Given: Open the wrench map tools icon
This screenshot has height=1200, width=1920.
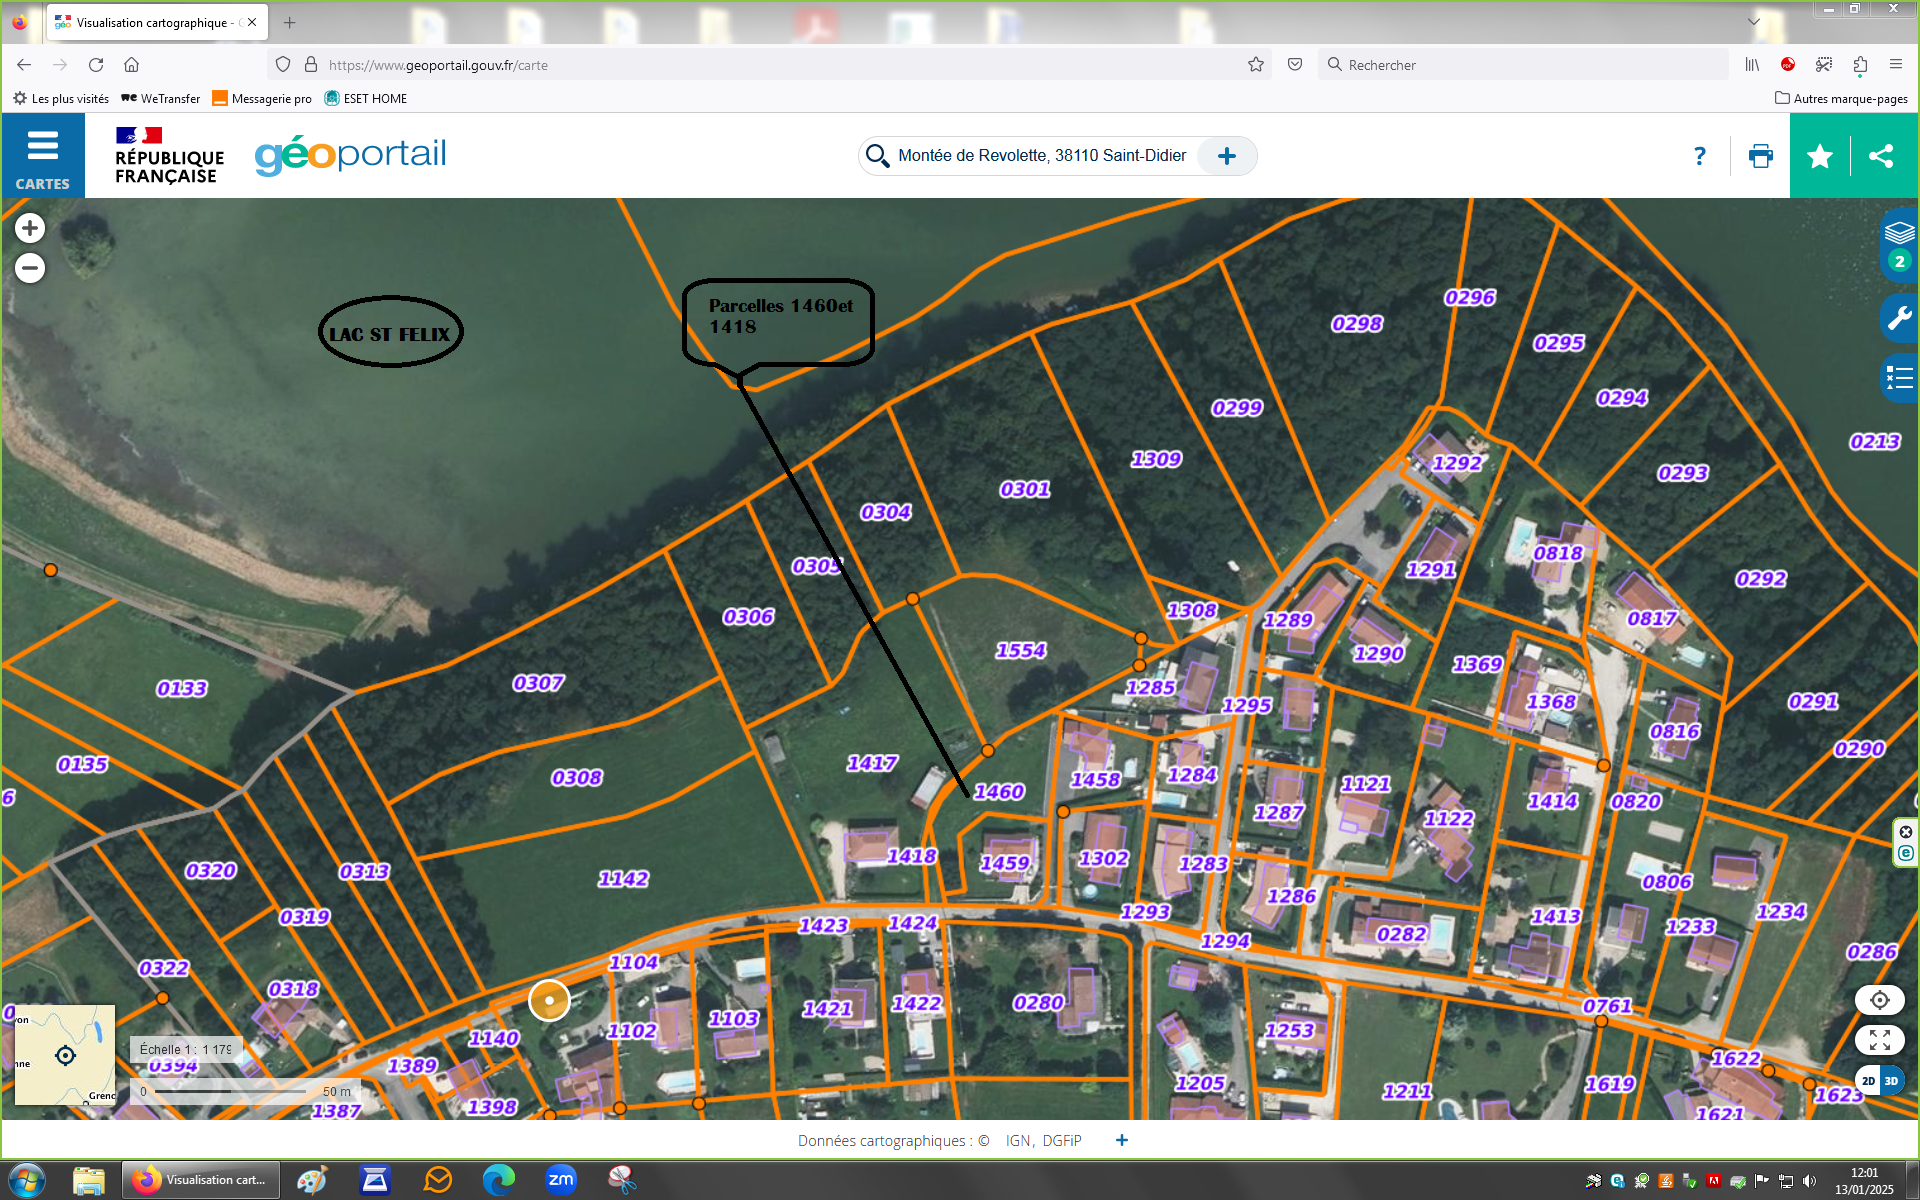Looking at the screenshot, I should [1899, 319].
